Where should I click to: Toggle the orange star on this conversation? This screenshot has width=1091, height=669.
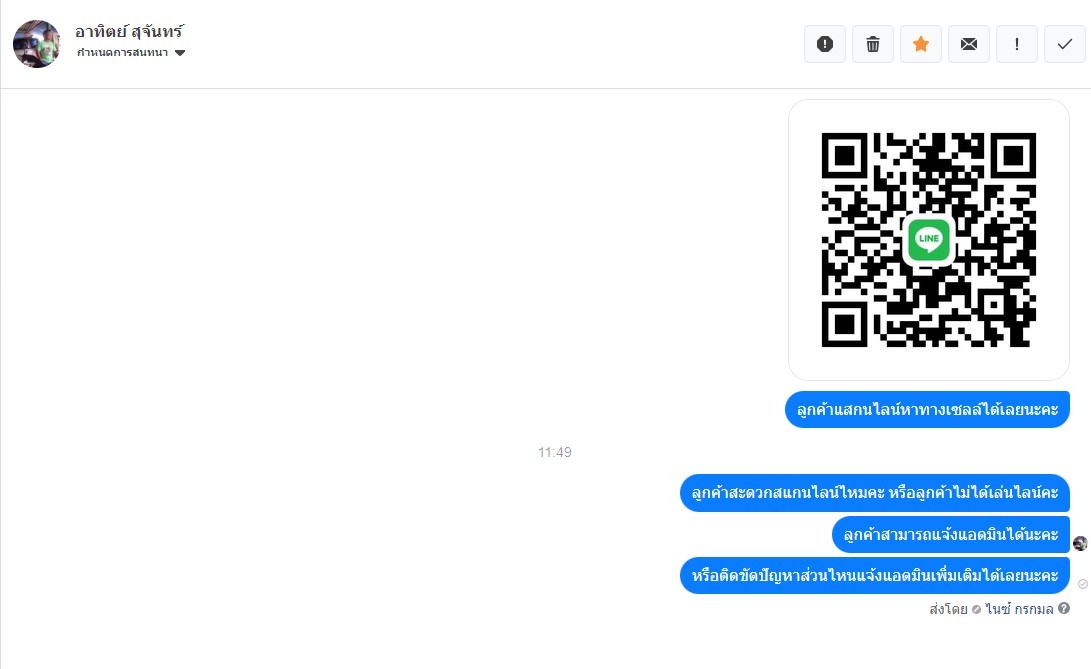pos(921,44)
